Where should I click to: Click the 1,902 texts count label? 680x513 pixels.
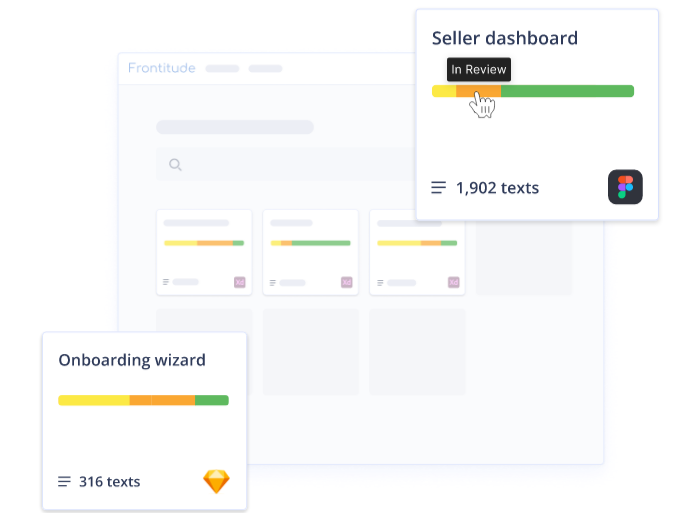[x=497, y=187]
